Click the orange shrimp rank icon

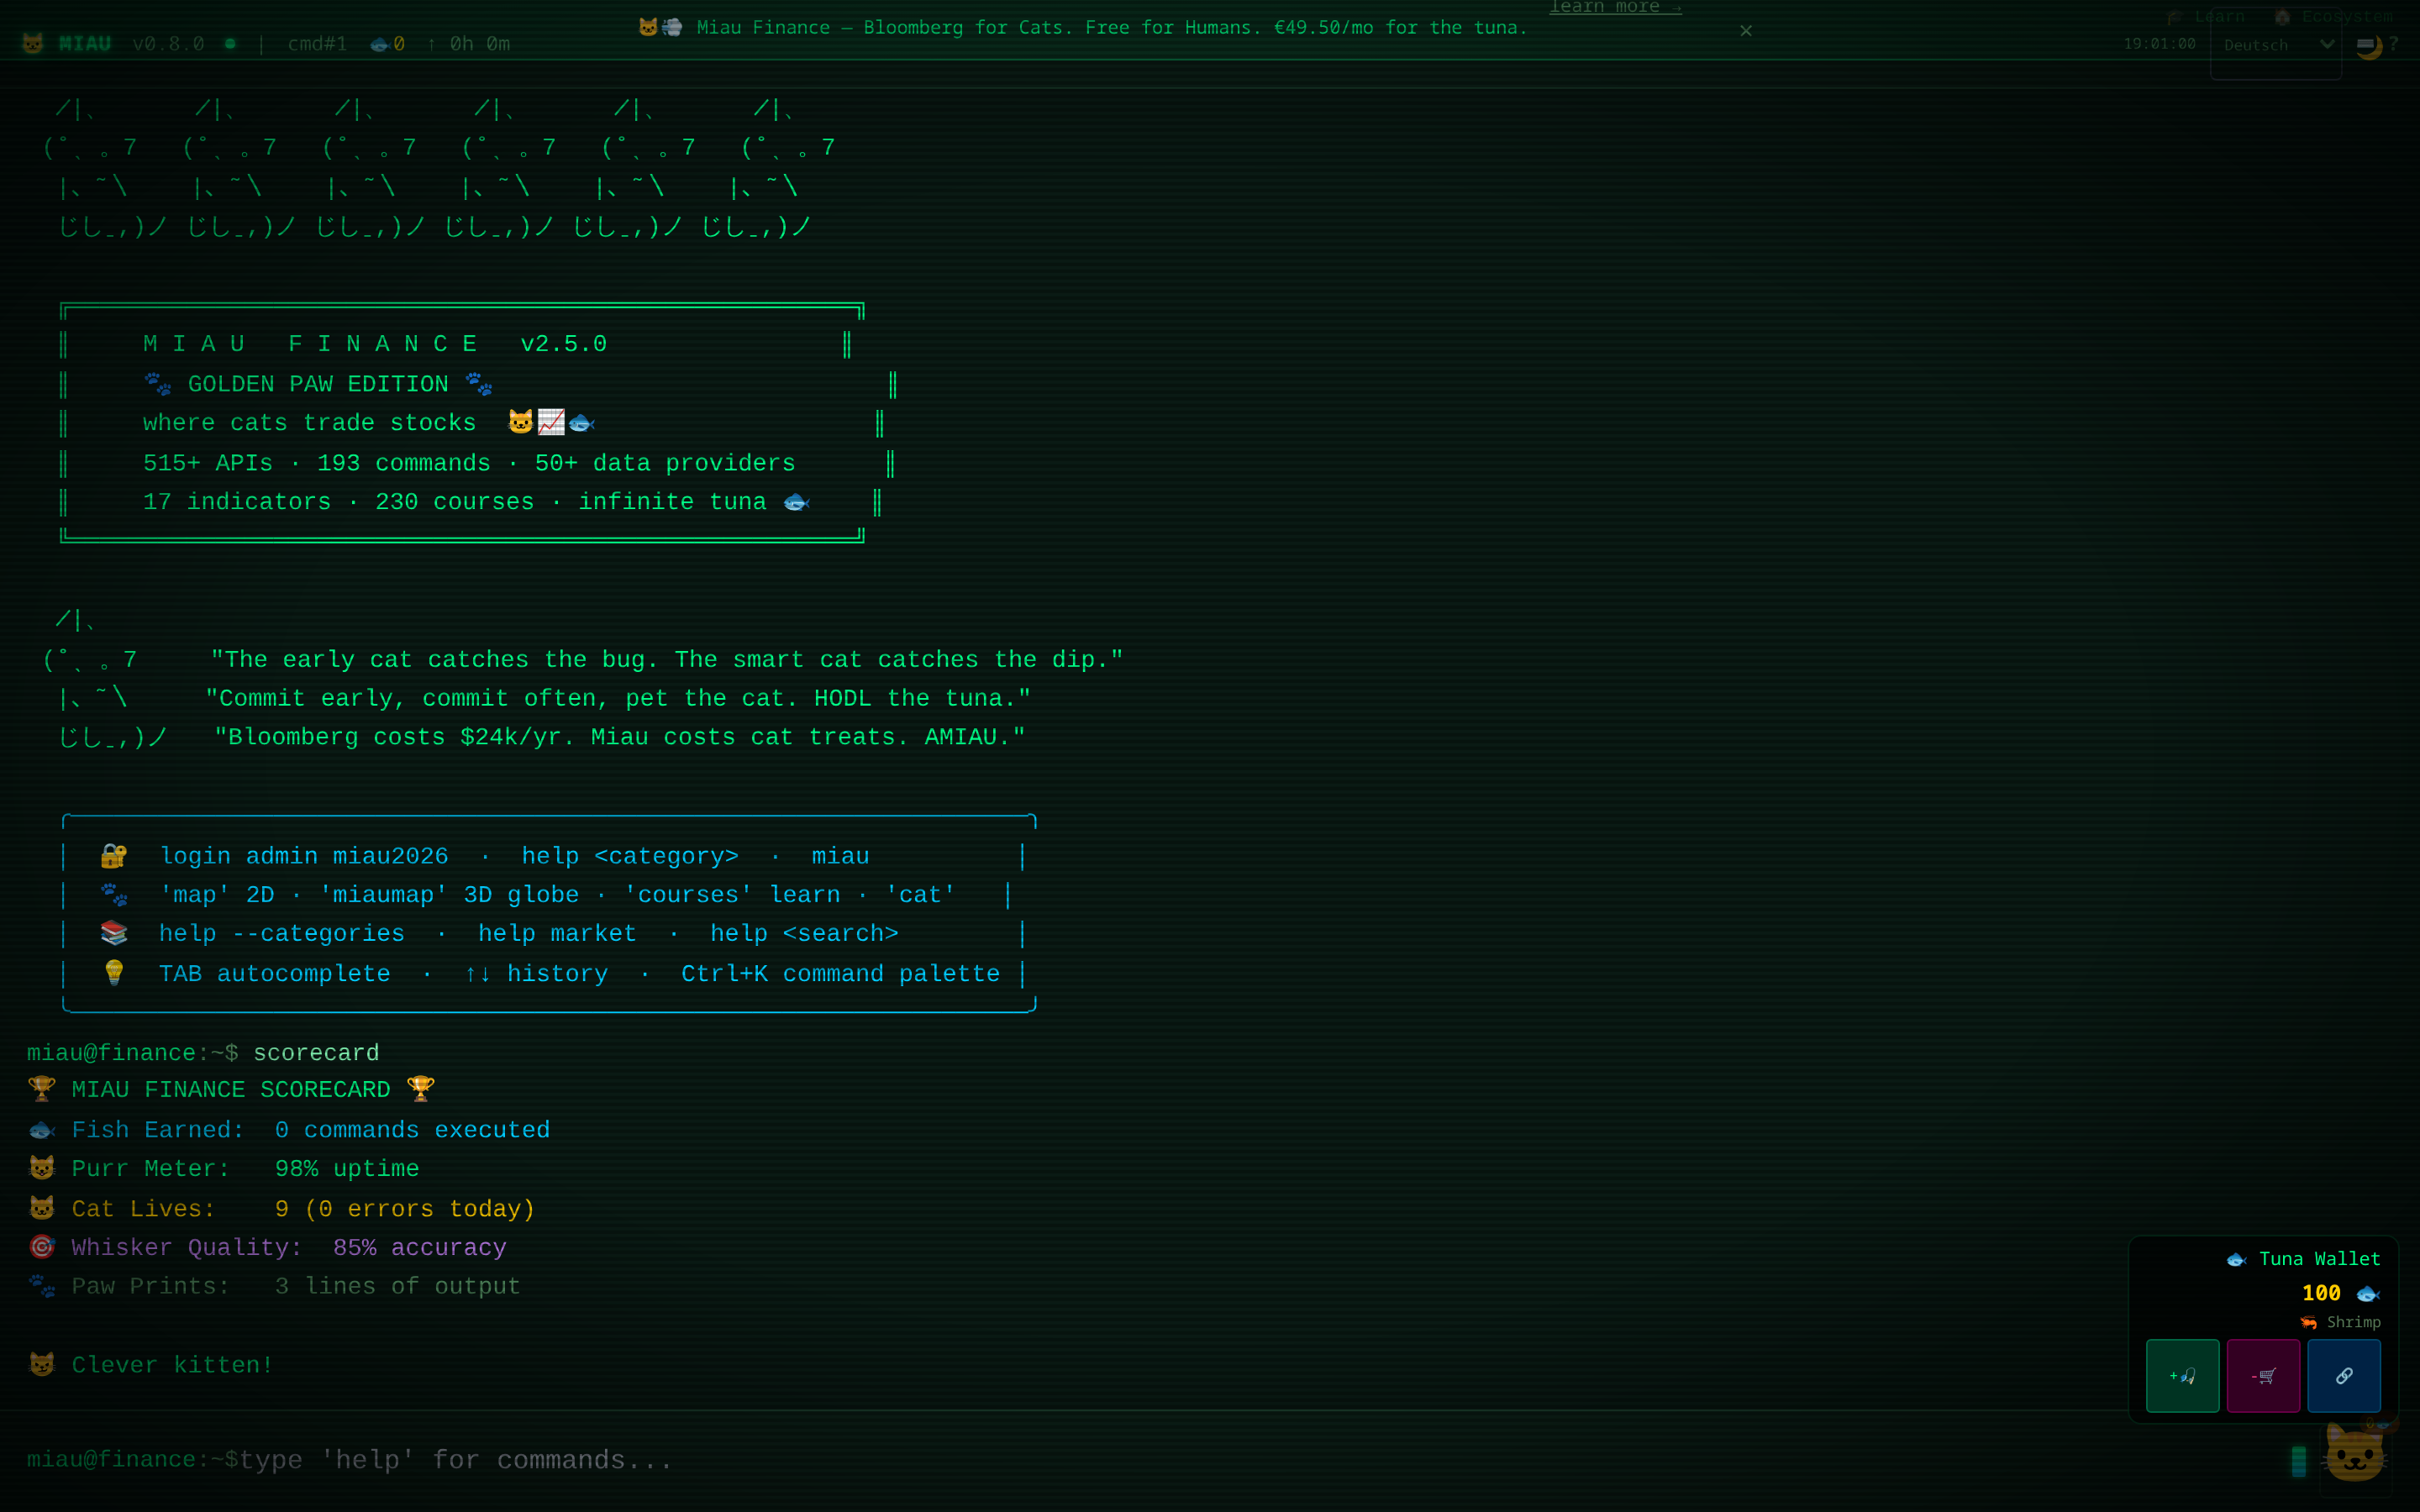[x=2309, y=1323]
